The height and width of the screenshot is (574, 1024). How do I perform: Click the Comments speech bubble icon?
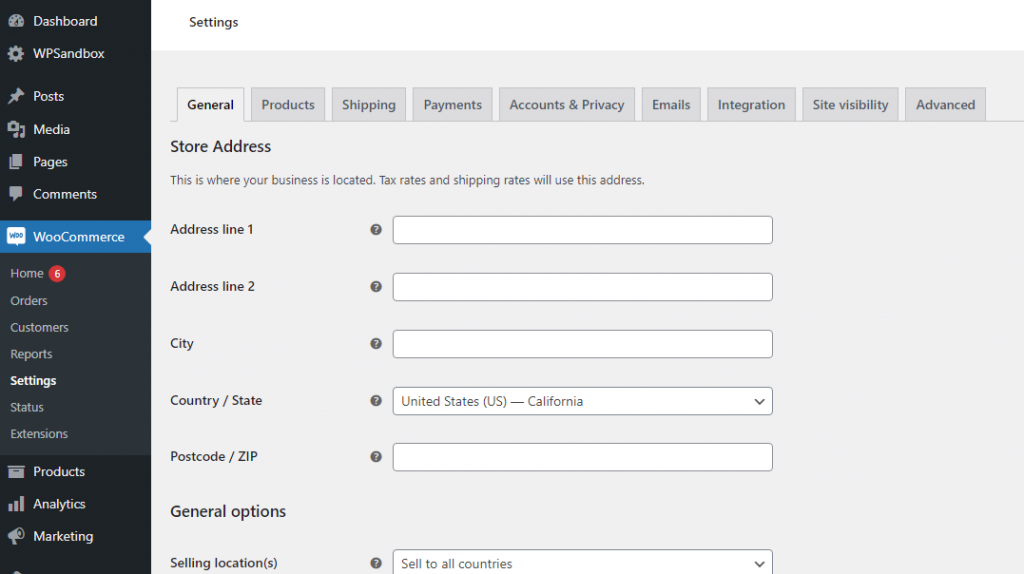point(16,194)
